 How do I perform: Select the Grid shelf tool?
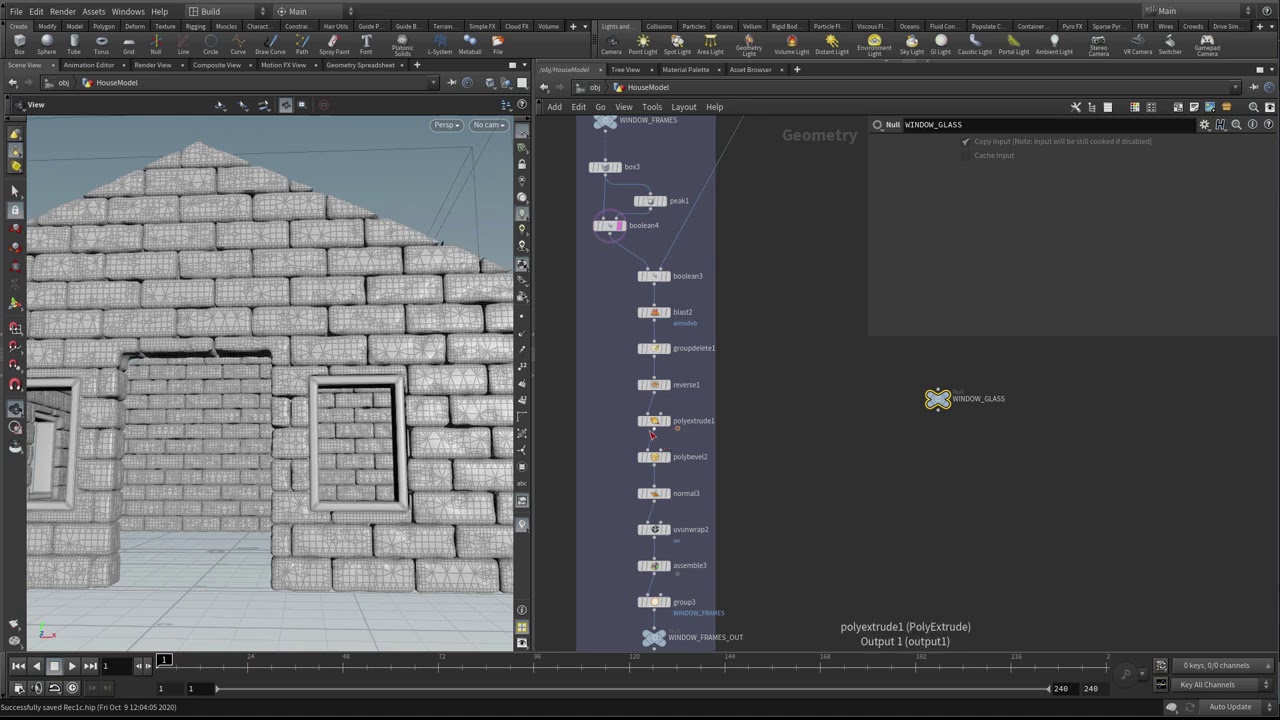tap(128, 44)
